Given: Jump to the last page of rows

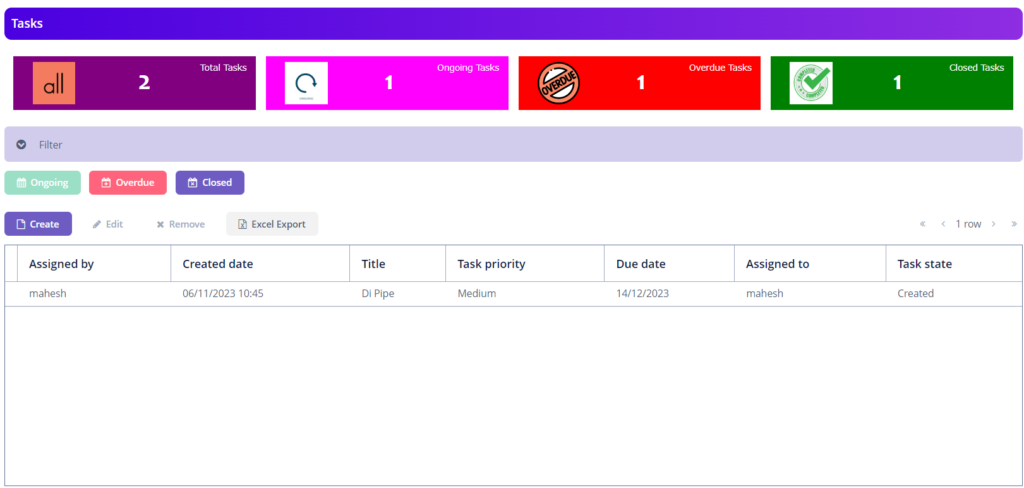Looking at the screenshot, I should tap(1014, 224).
